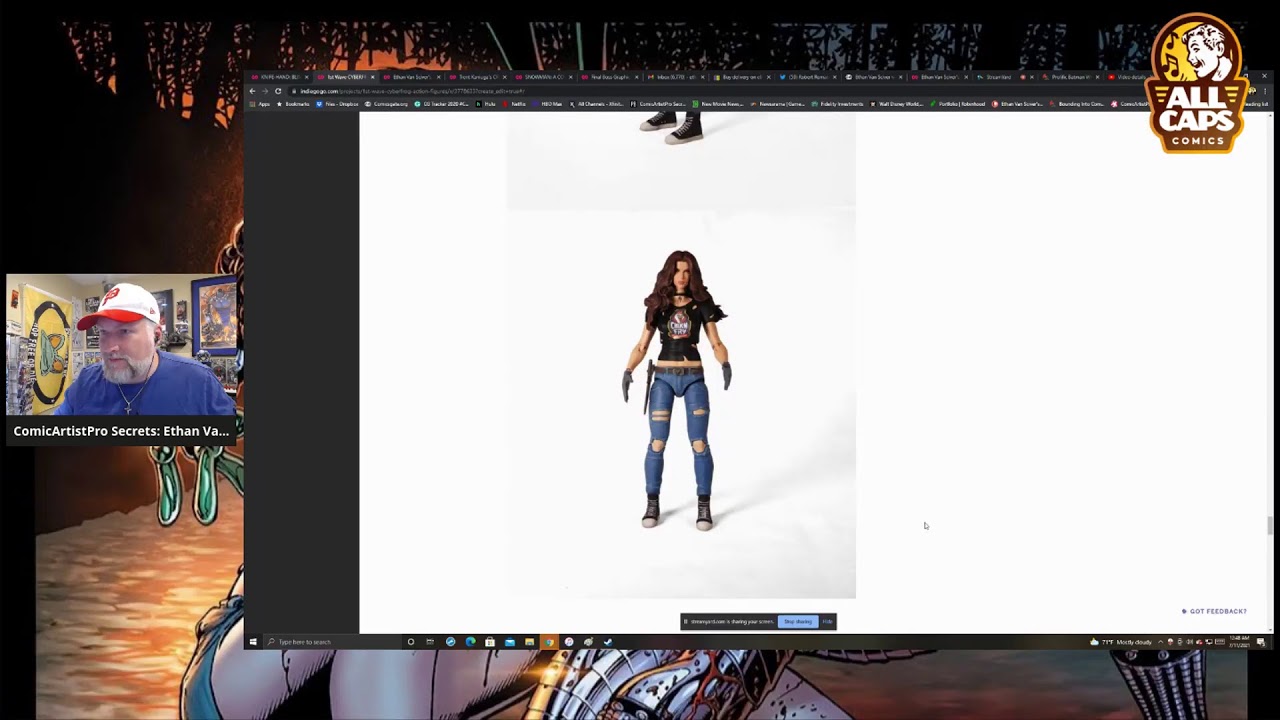Open the Cortana circle icon
1280x720 pixels.
click(x=411, y=642)
